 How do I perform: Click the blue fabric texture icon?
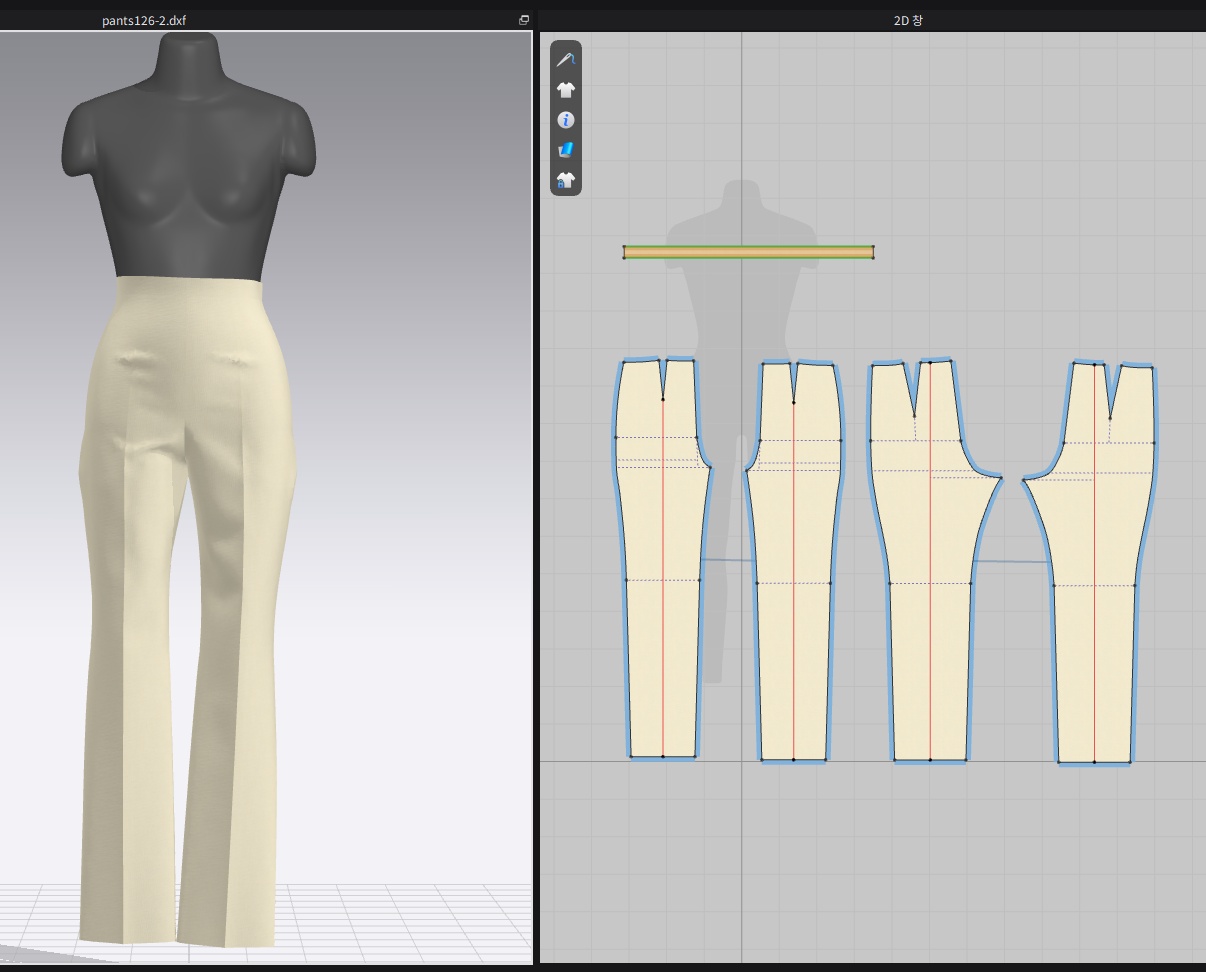click(x=566, y=150)
